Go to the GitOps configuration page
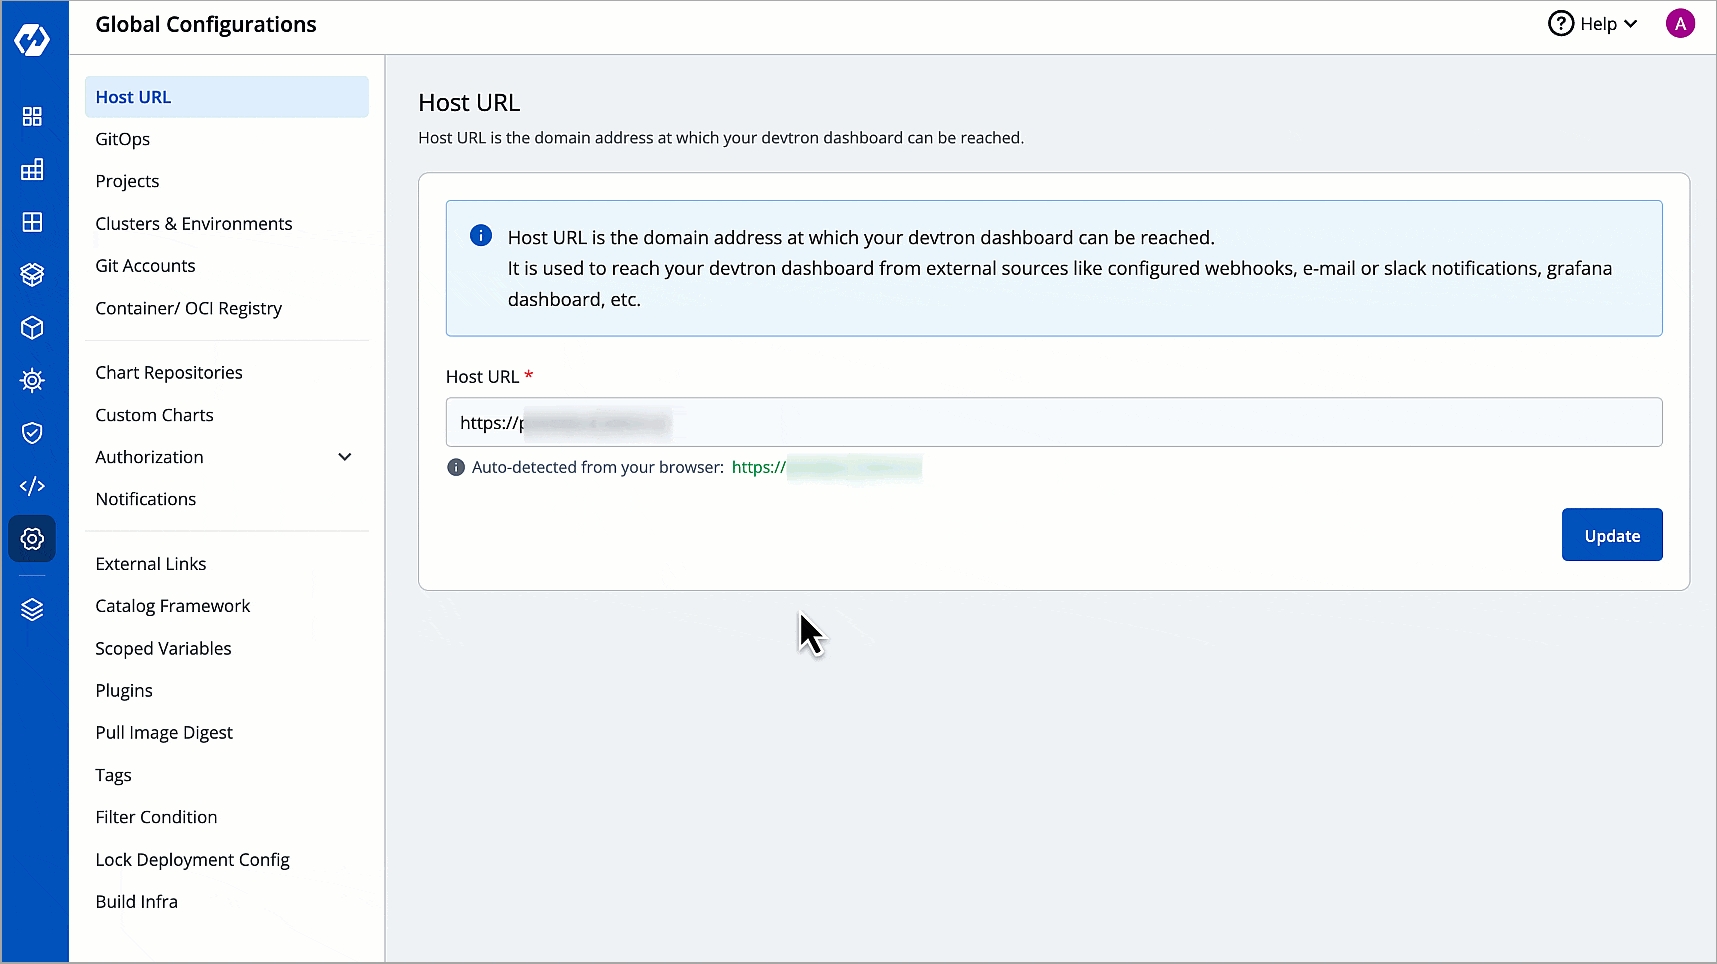 [x=123, y=139]
